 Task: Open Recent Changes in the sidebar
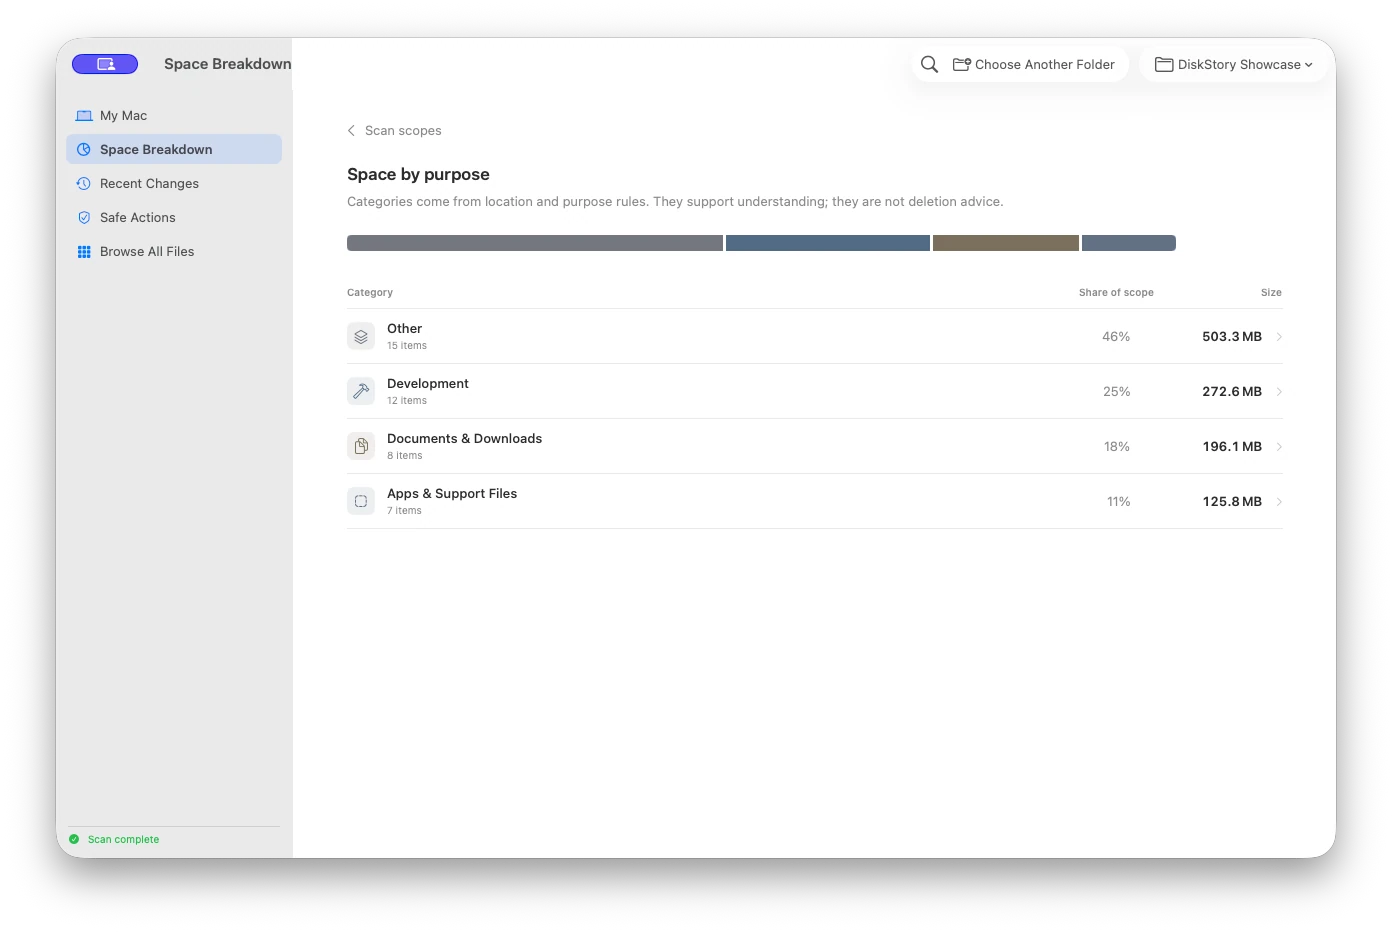(x=174, y=184)
